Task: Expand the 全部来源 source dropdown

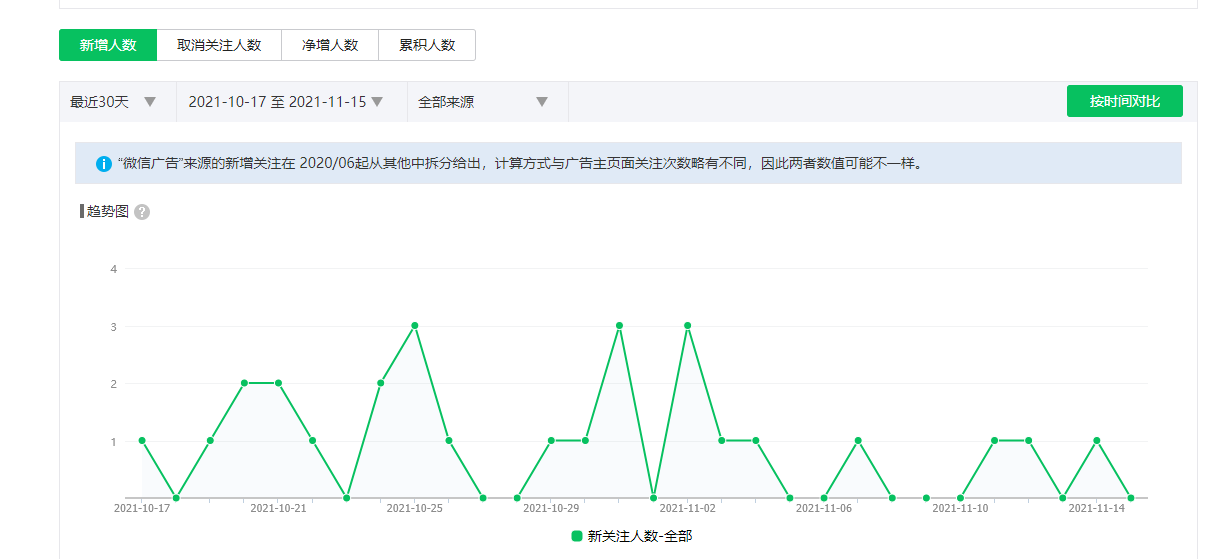Action: click(483, 101)
